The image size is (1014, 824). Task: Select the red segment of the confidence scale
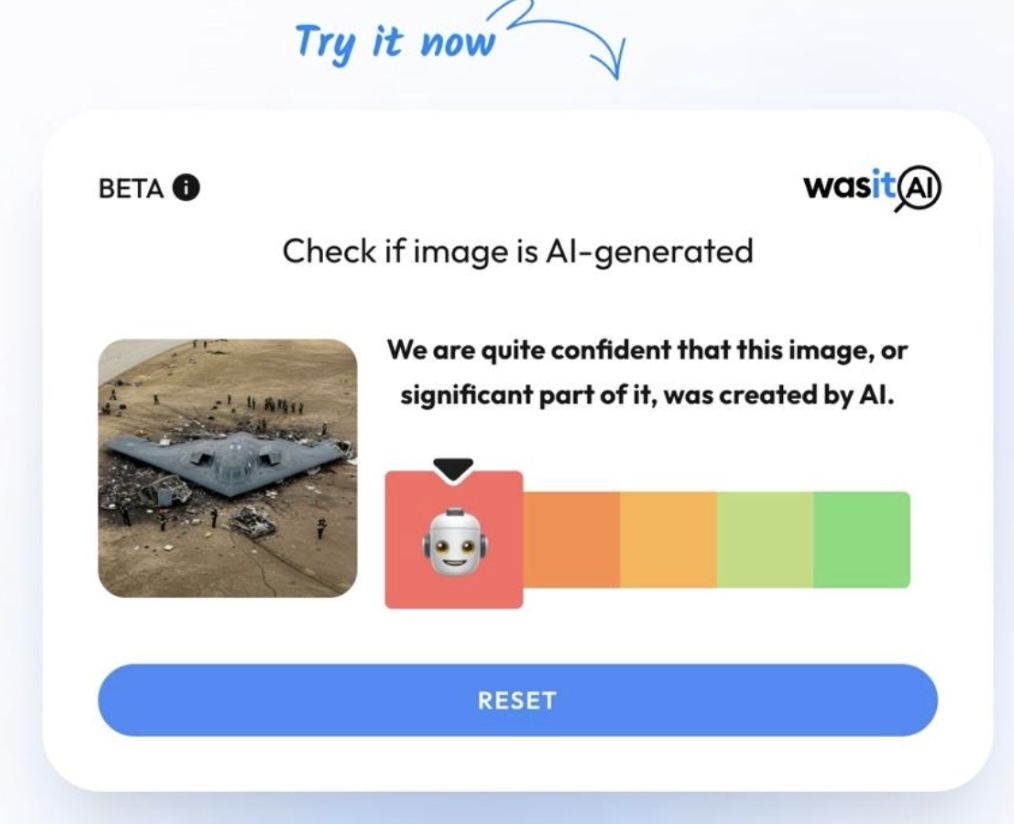pos(454,539)
